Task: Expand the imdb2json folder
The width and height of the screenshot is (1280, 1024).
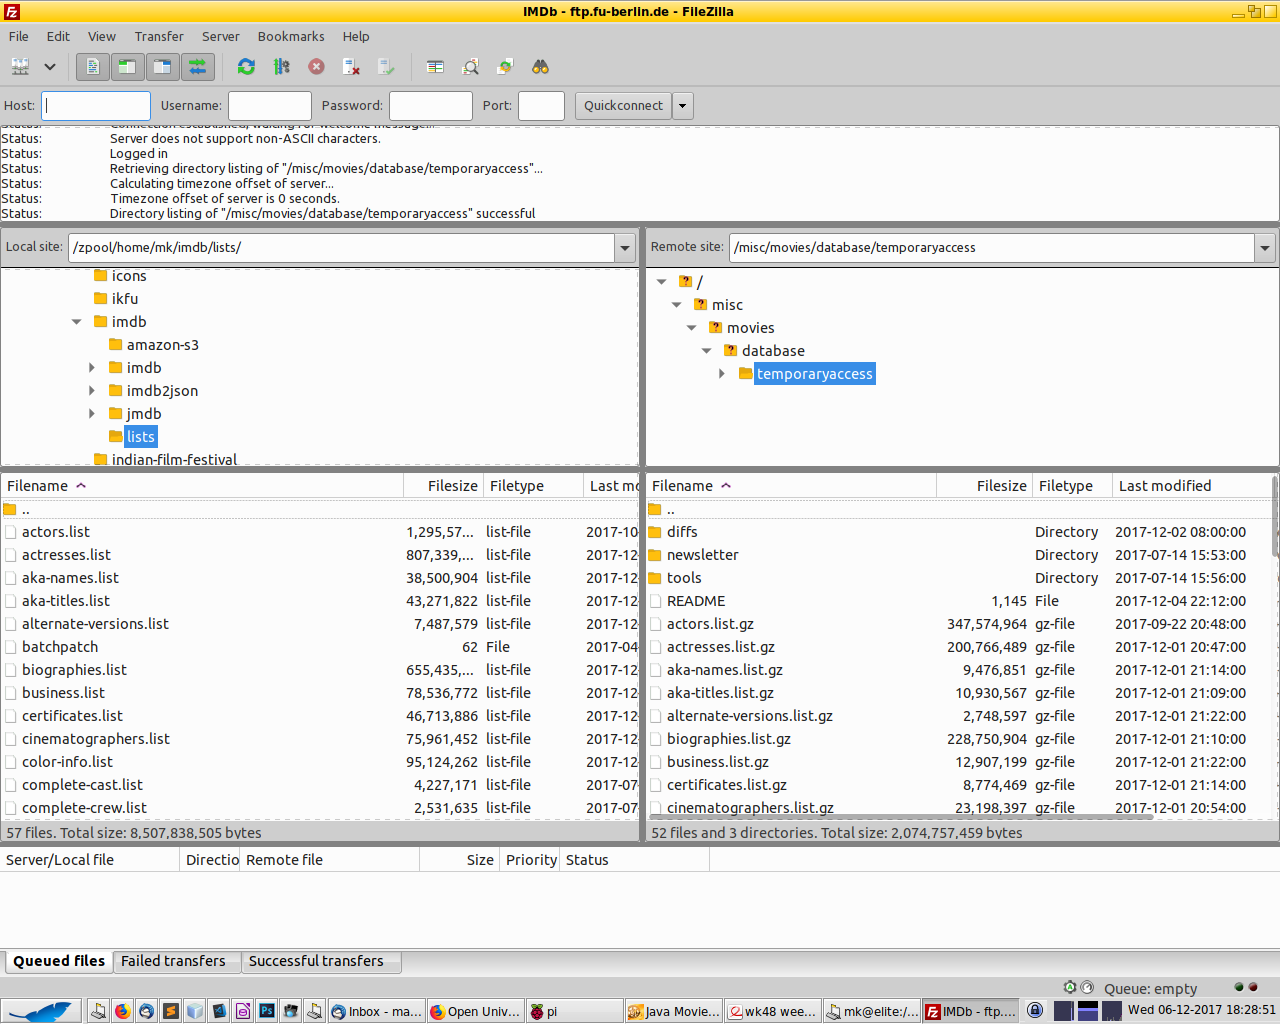Action: [92, 391]
